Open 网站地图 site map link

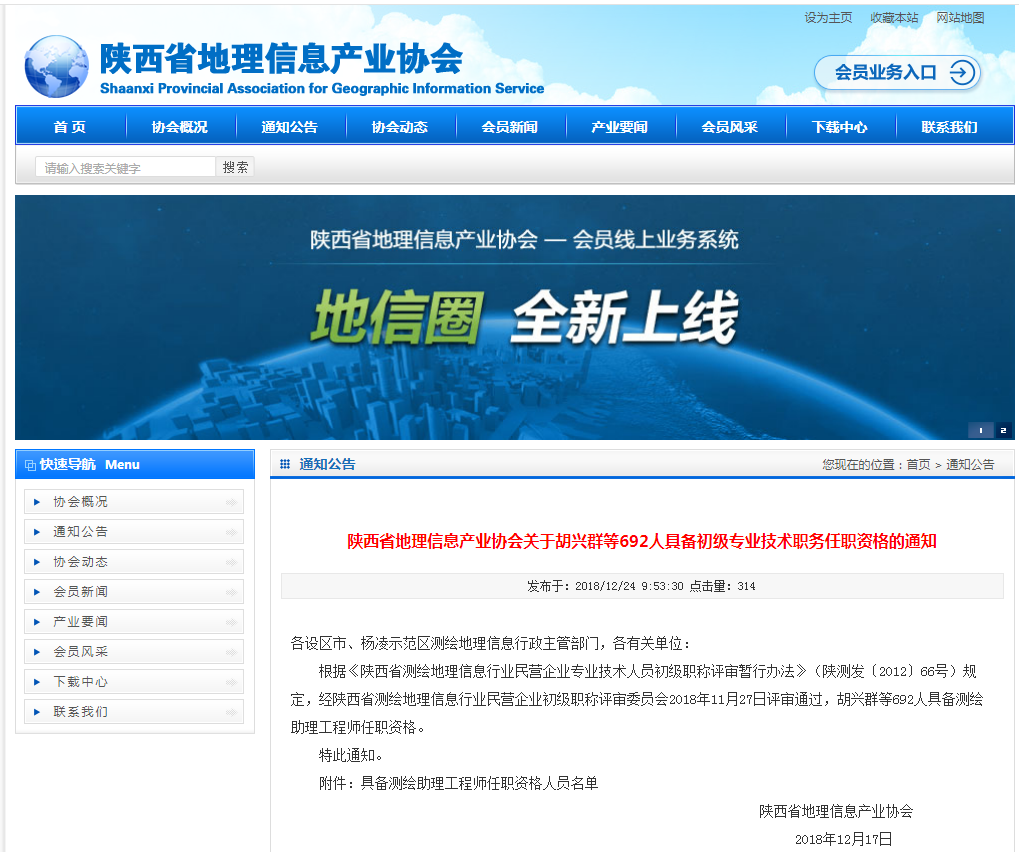[x=960, y=18]
